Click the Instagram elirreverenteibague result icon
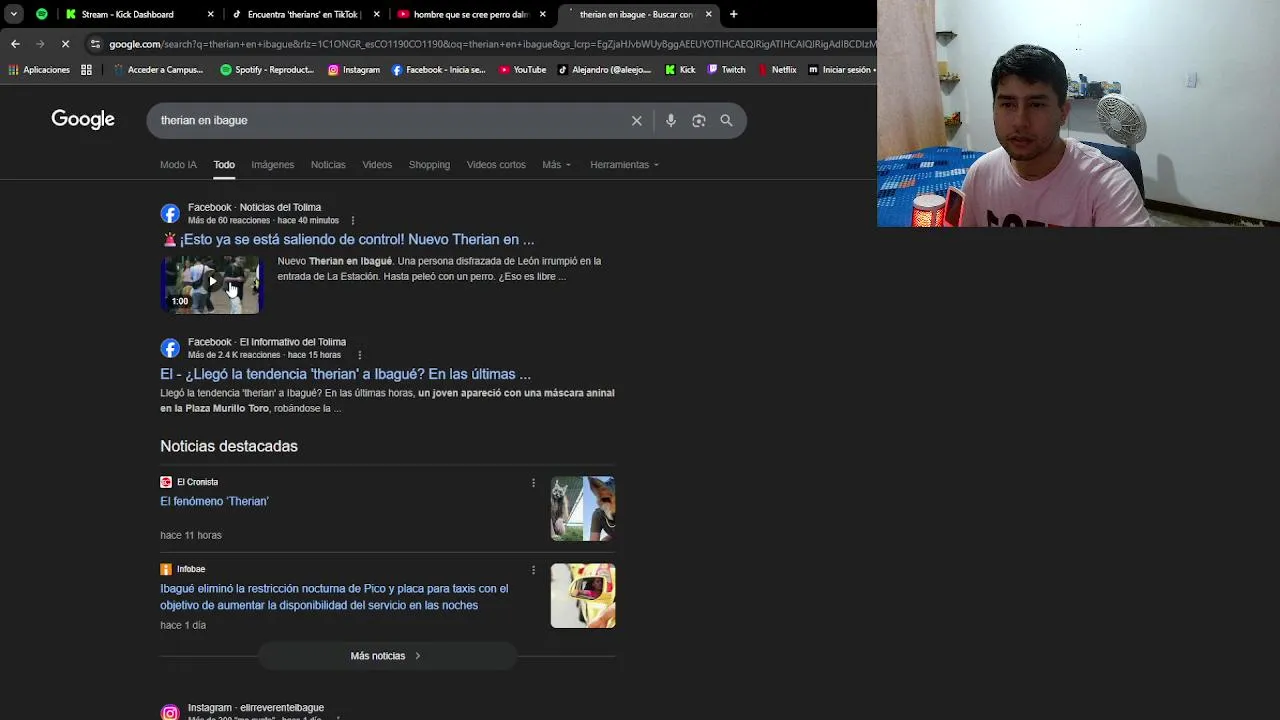Viewport: 1280px width, 720px height. [170, 712]
